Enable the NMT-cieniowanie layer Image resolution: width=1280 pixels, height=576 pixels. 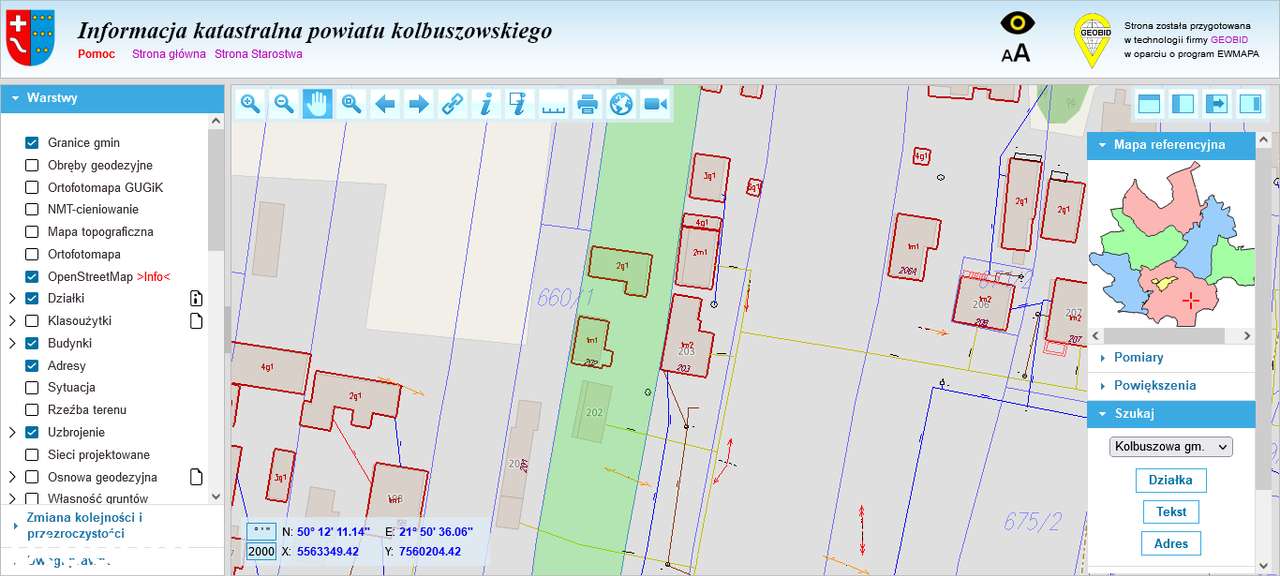32,209
